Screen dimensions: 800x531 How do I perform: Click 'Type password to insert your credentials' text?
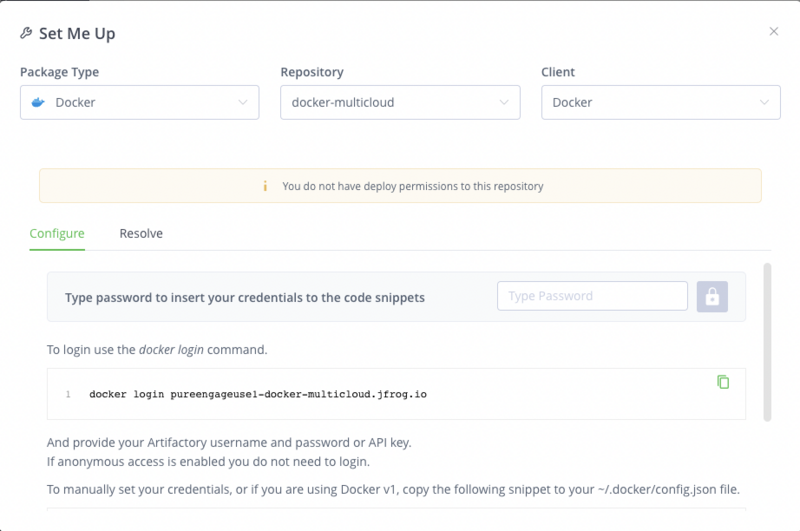[245, 297]
